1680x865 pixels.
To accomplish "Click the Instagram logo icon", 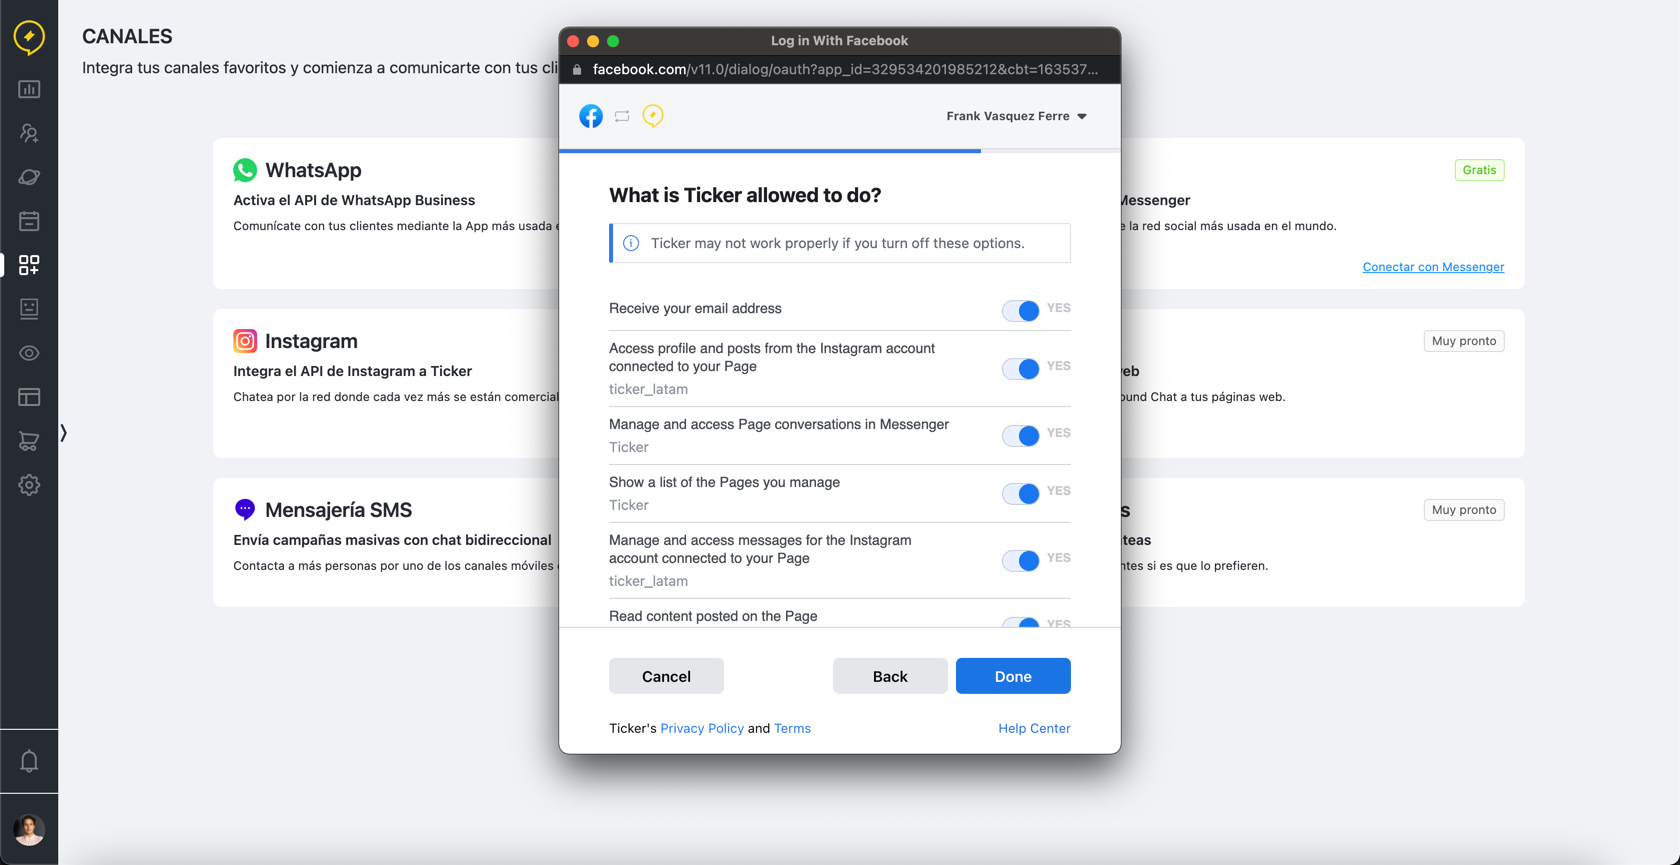I will 245,341.
